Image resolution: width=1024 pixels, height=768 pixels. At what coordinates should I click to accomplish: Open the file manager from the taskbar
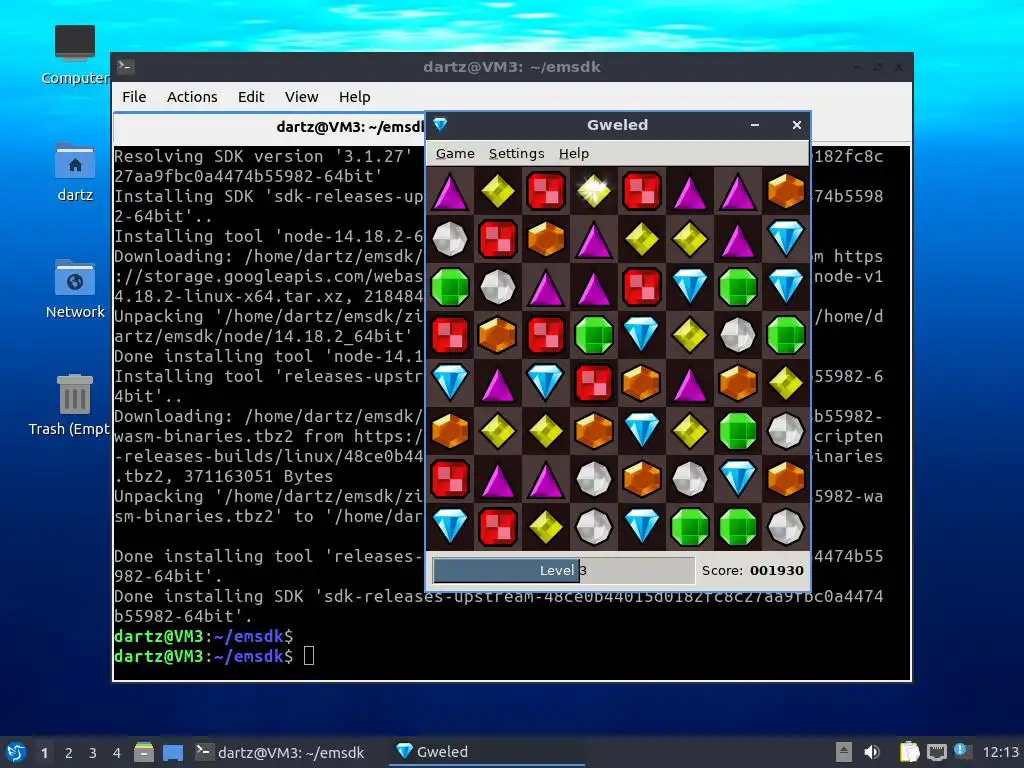pos(144,752)
